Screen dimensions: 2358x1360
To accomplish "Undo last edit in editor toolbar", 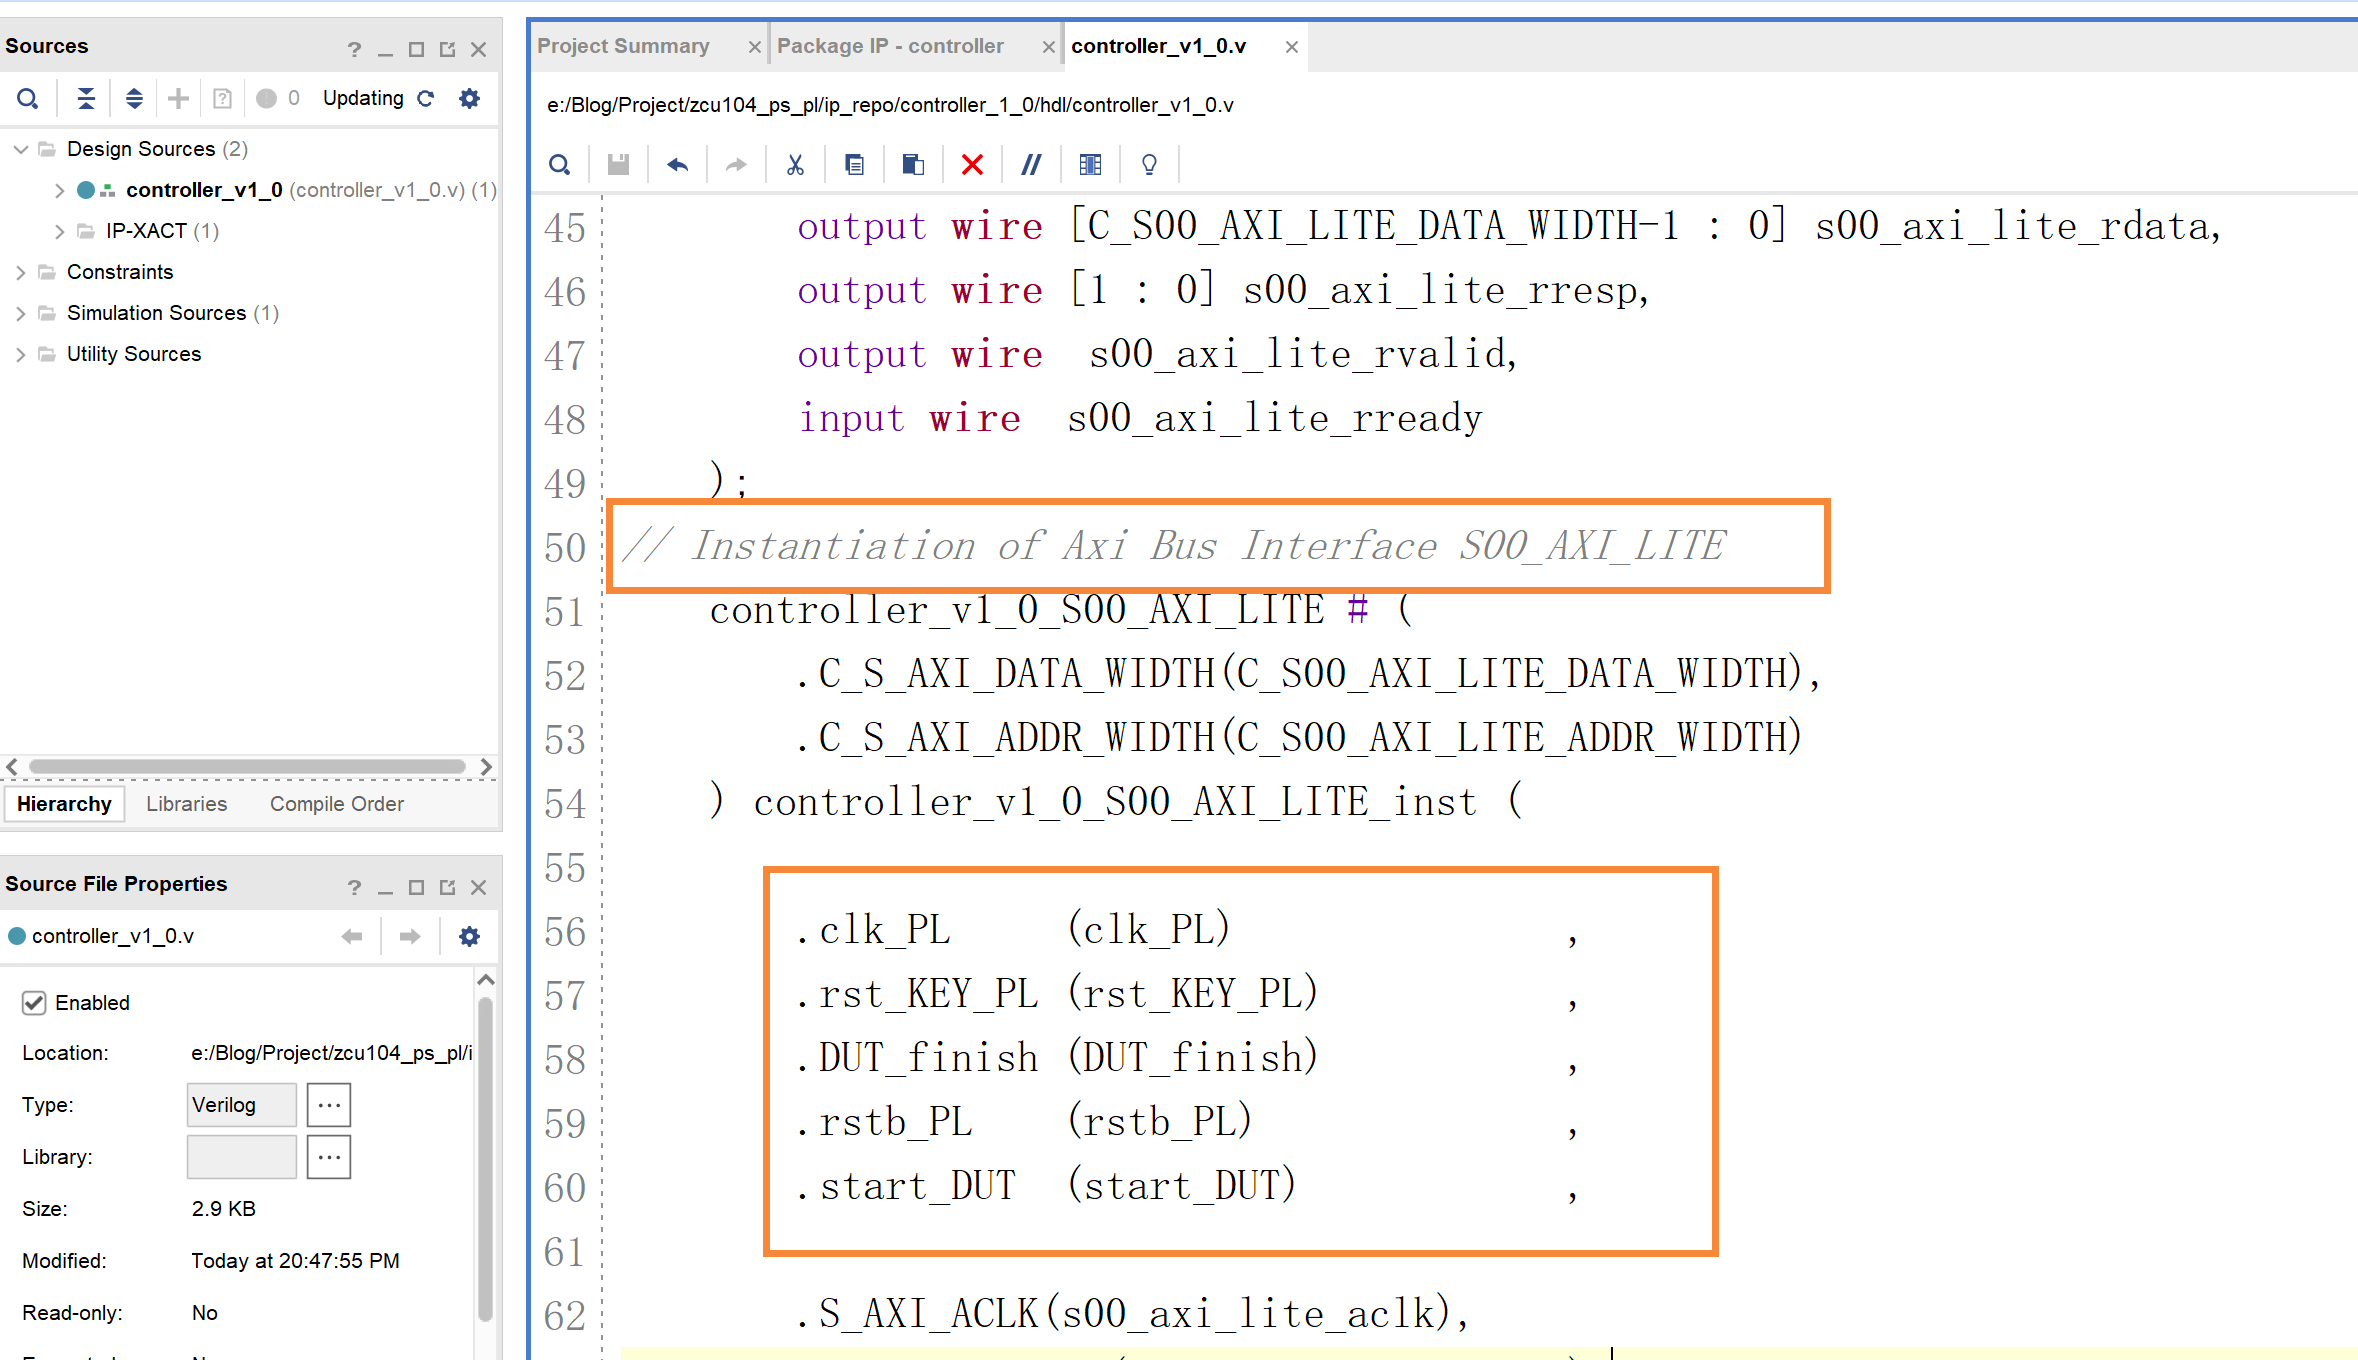I will [678, 165].
